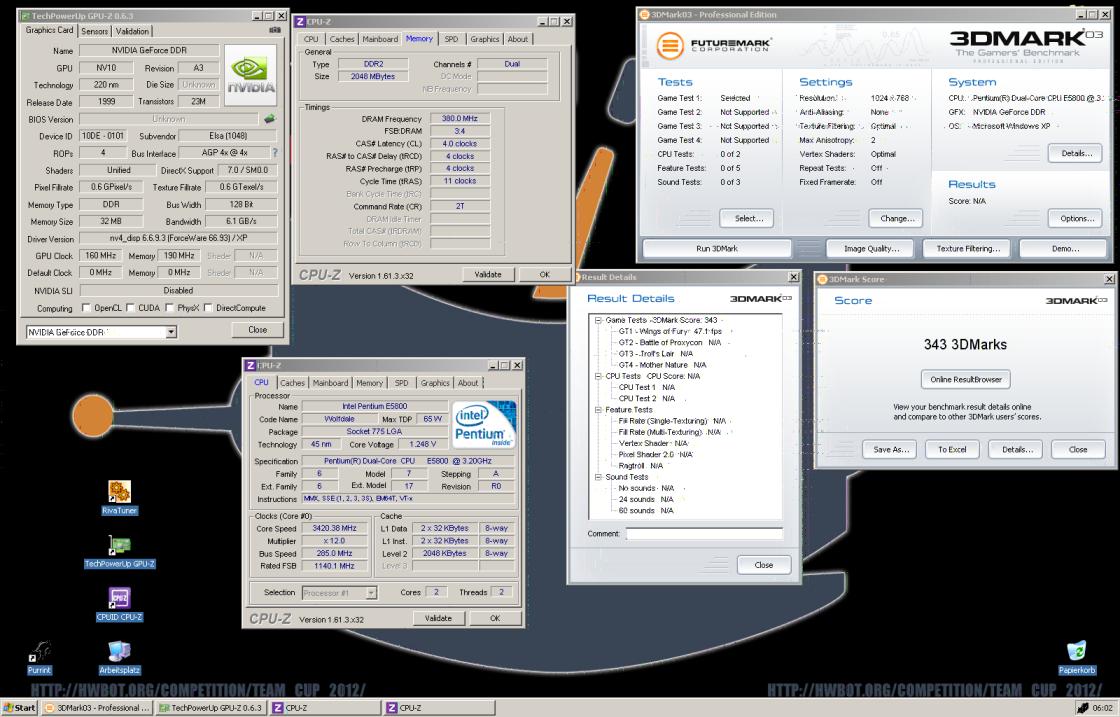Image resolution: width=1120 pixels, height=717 pixels.
Task: Click the GPU-Z BIOS save chip icon
Action: click(x=269, y=119)
